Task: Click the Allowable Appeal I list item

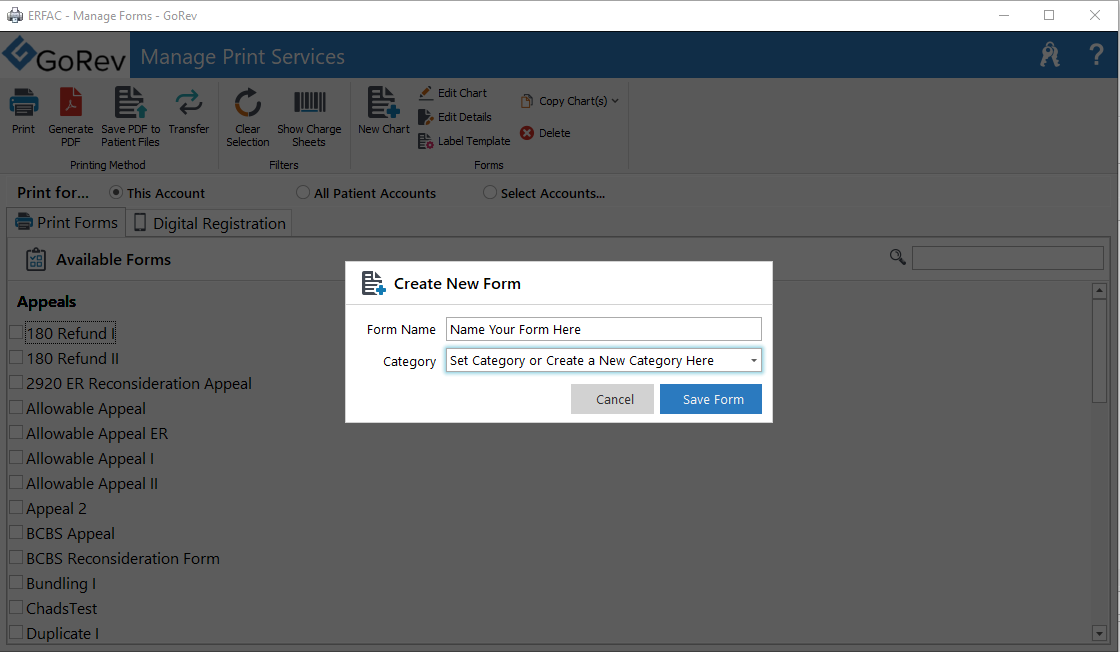Action: click(90, 458)
